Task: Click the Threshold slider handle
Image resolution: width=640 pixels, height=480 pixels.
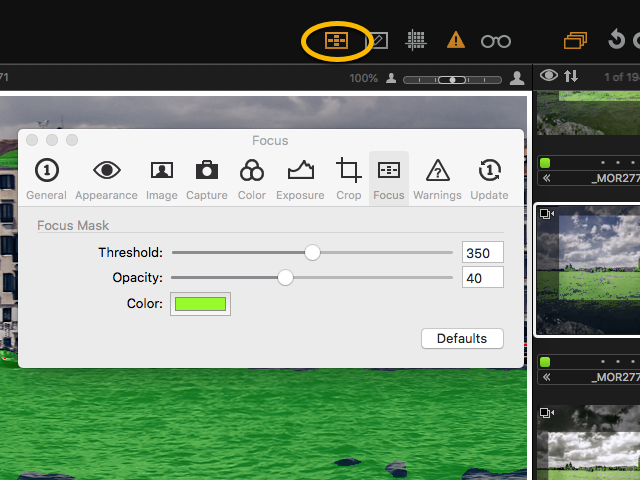Action: pos(312,253)
